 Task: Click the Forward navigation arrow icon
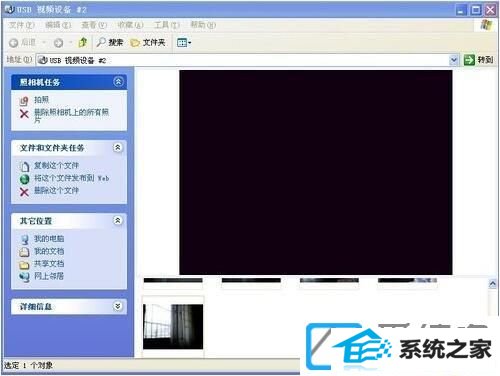(59, 43)
